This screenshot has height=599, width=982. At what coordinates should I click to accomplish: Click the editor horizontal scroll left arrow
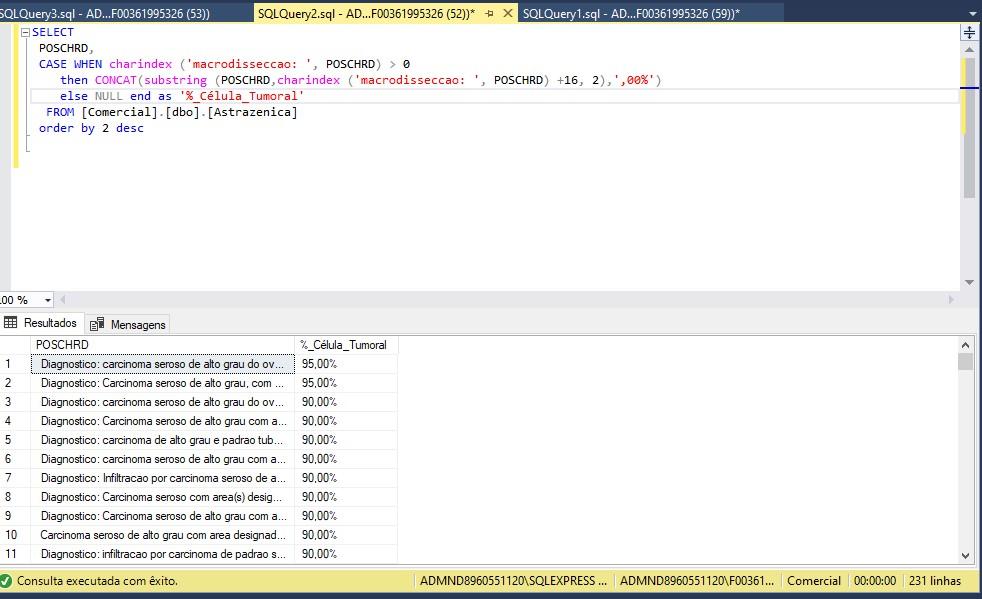click(63, 300)
